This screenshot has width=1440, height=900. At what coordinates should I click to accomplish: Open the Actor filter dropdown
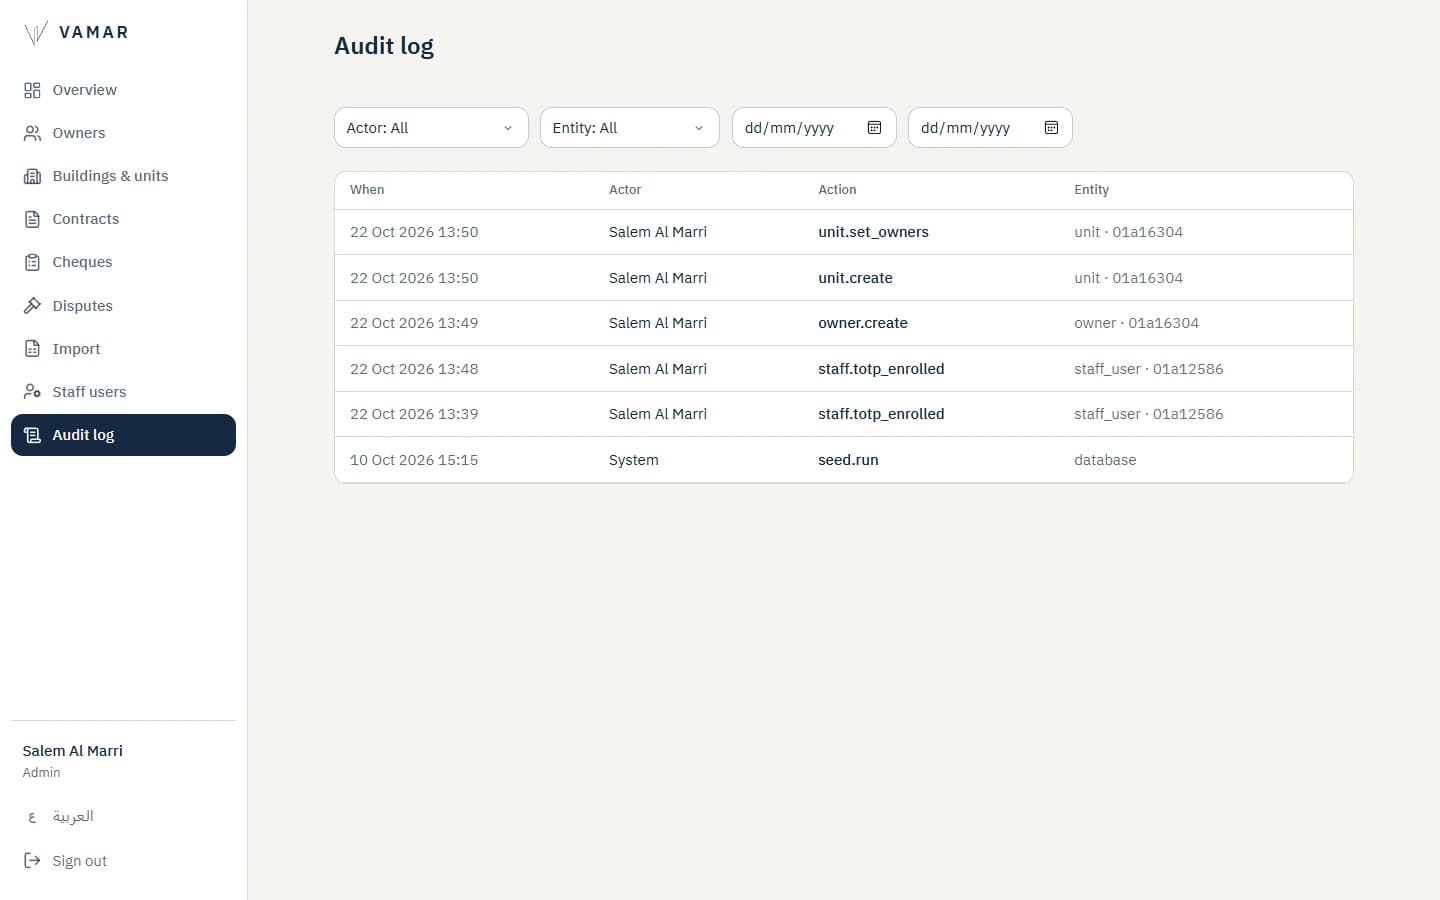pyautogui.click(x=431, y=128)
